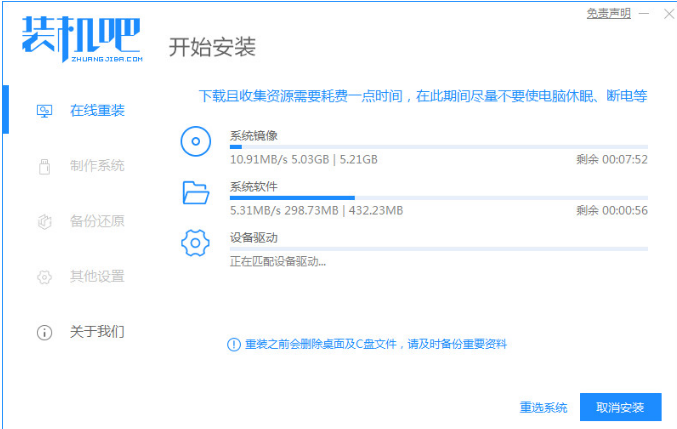Click the warning icon beside the backup reminder
Image resolution: width=677 pixels, height=429 pixels.
click(x=233, y=344)
